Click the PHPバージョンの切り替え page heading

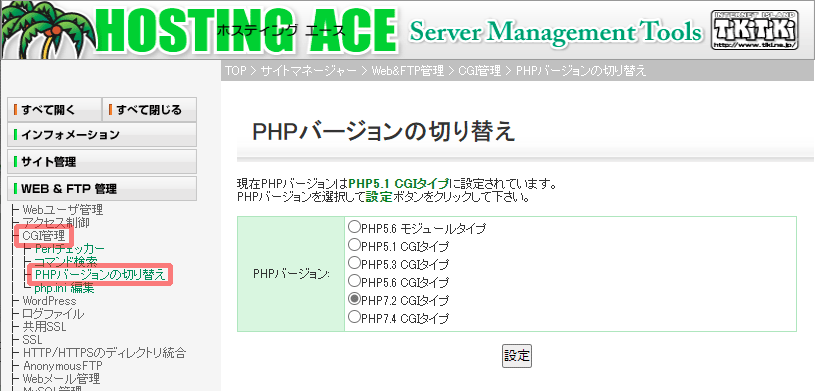[384, 132]
